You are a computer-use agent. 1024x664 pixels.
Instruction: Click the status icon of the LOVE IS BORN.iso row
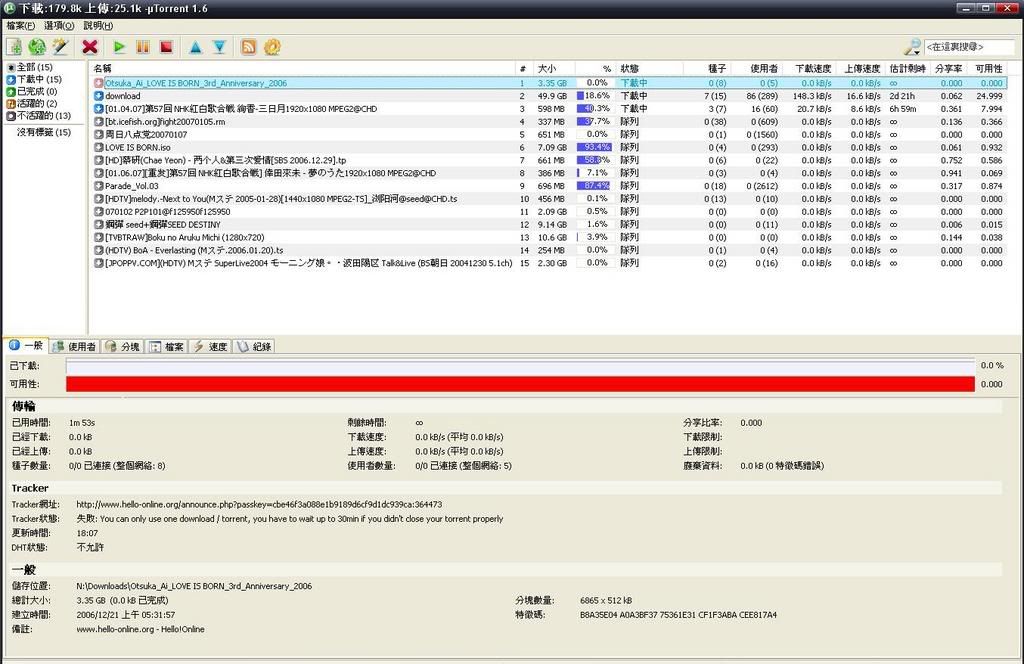(99, 148)
